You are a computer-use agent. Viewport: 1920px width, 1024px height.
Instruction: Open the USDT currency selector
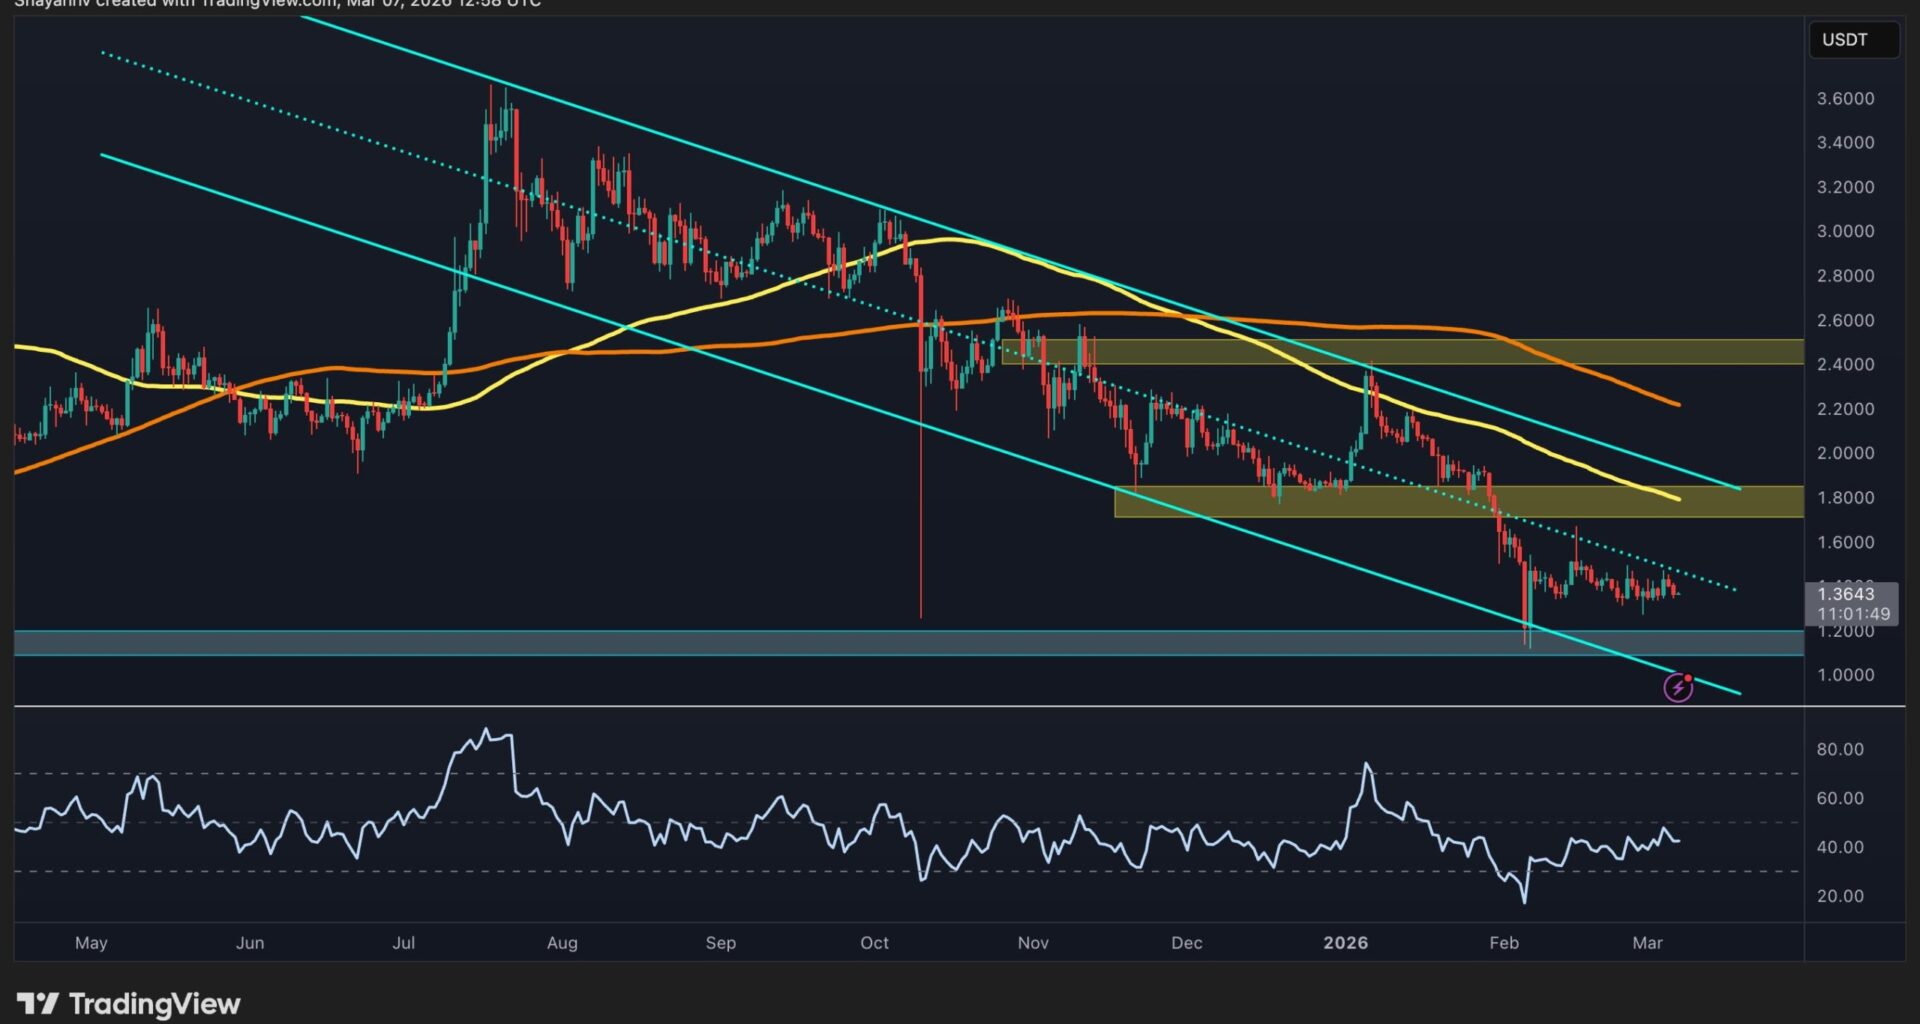[x=1853, y=40]
